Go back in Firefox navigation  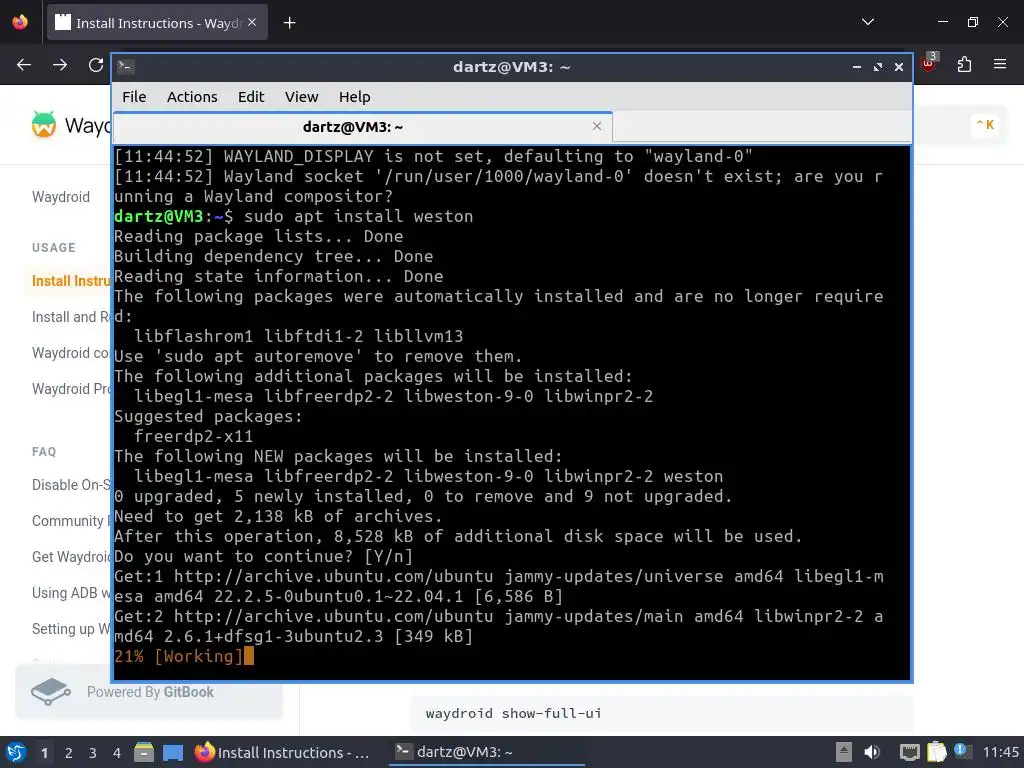point(24,65)
